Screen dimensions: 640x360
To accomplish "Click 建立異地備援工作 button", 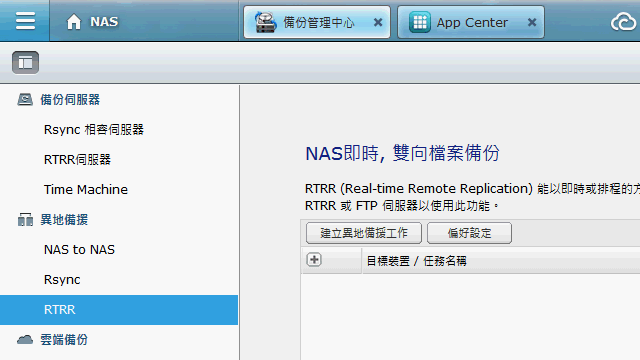I will 364,233.
